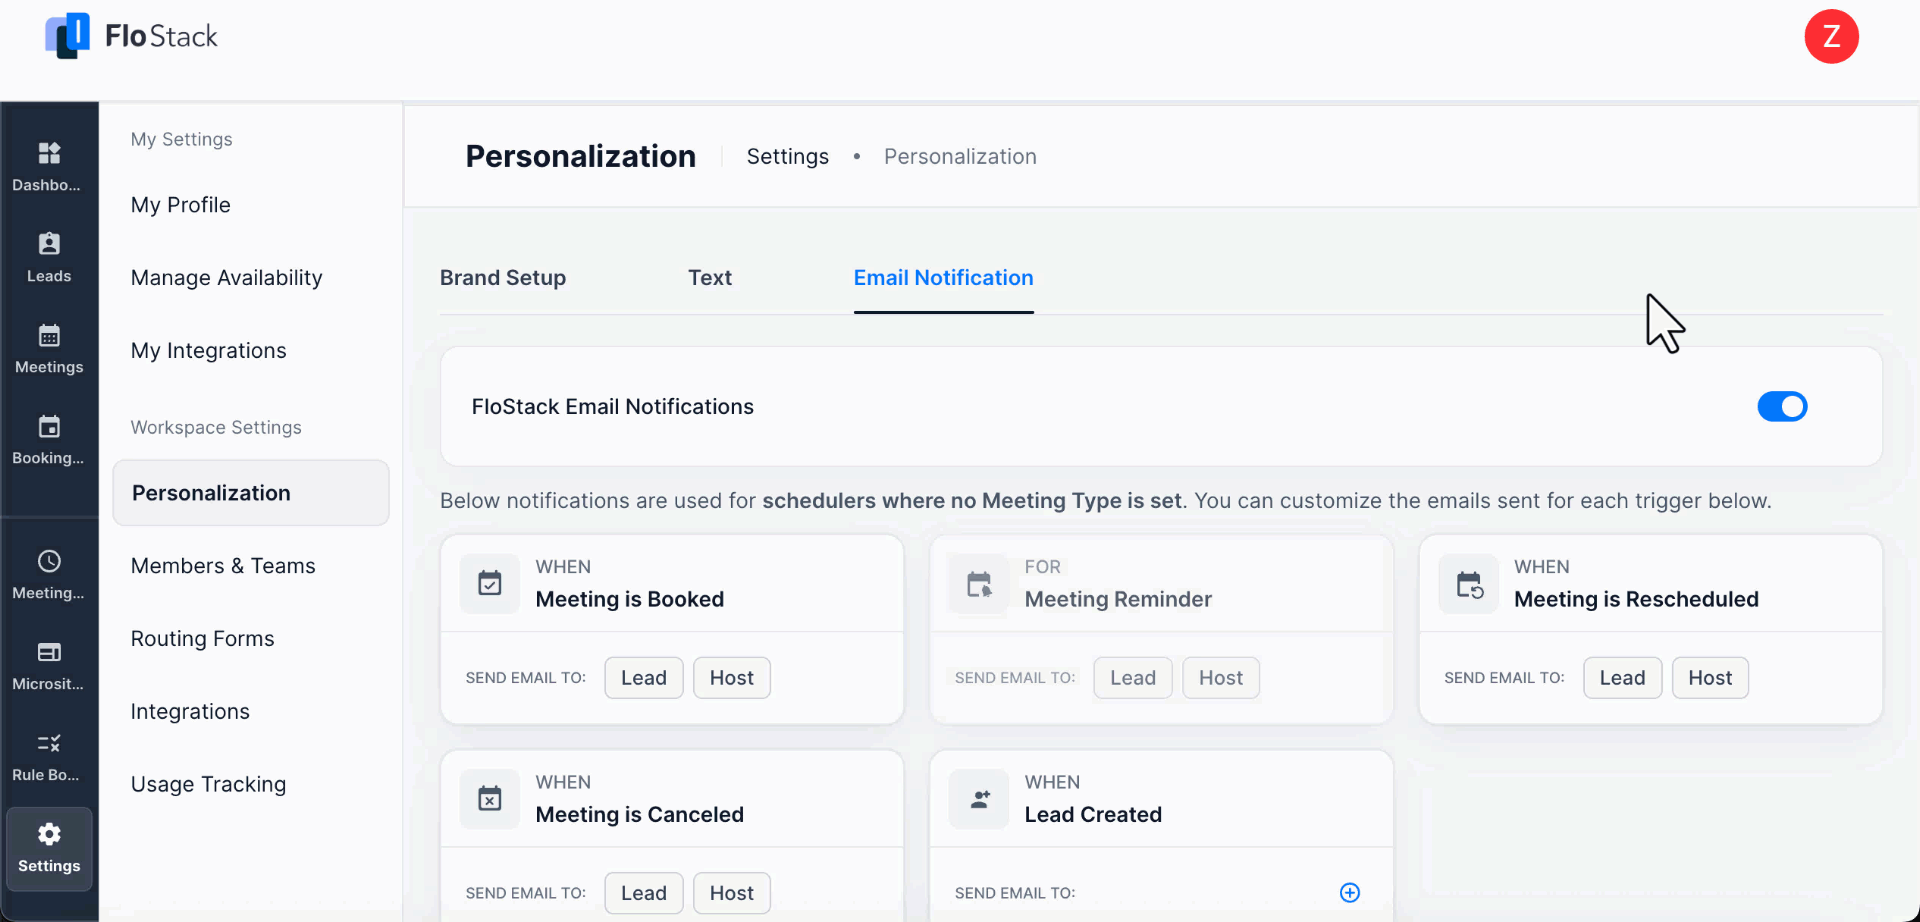Click the Personalization page heading
The height and width of the screenshot is (922, 1920).
[x=581, y=157]
